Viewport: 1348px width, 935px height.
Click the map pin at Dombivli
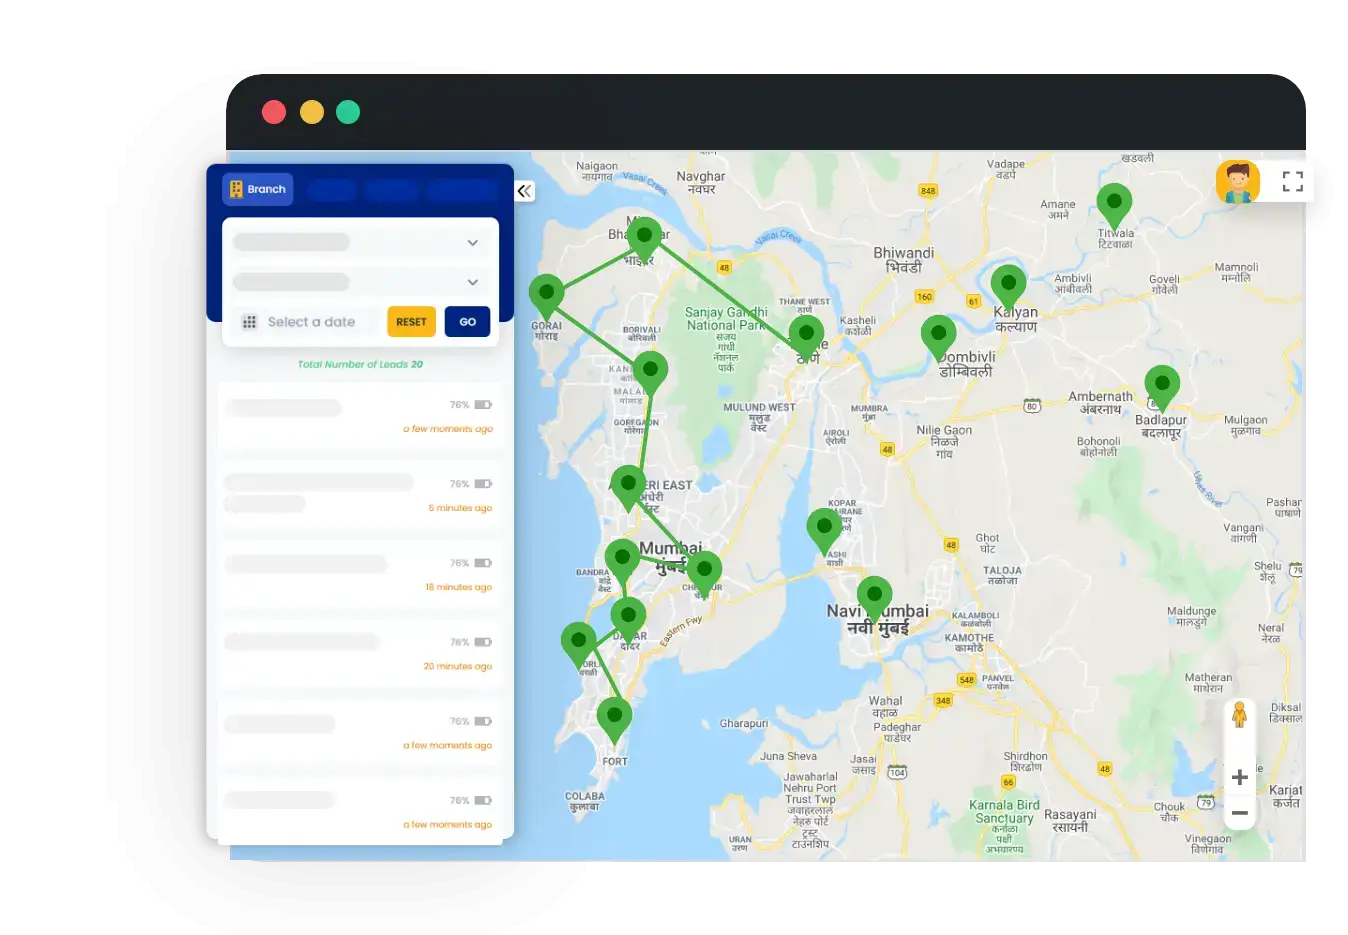[x=938, y=338]
